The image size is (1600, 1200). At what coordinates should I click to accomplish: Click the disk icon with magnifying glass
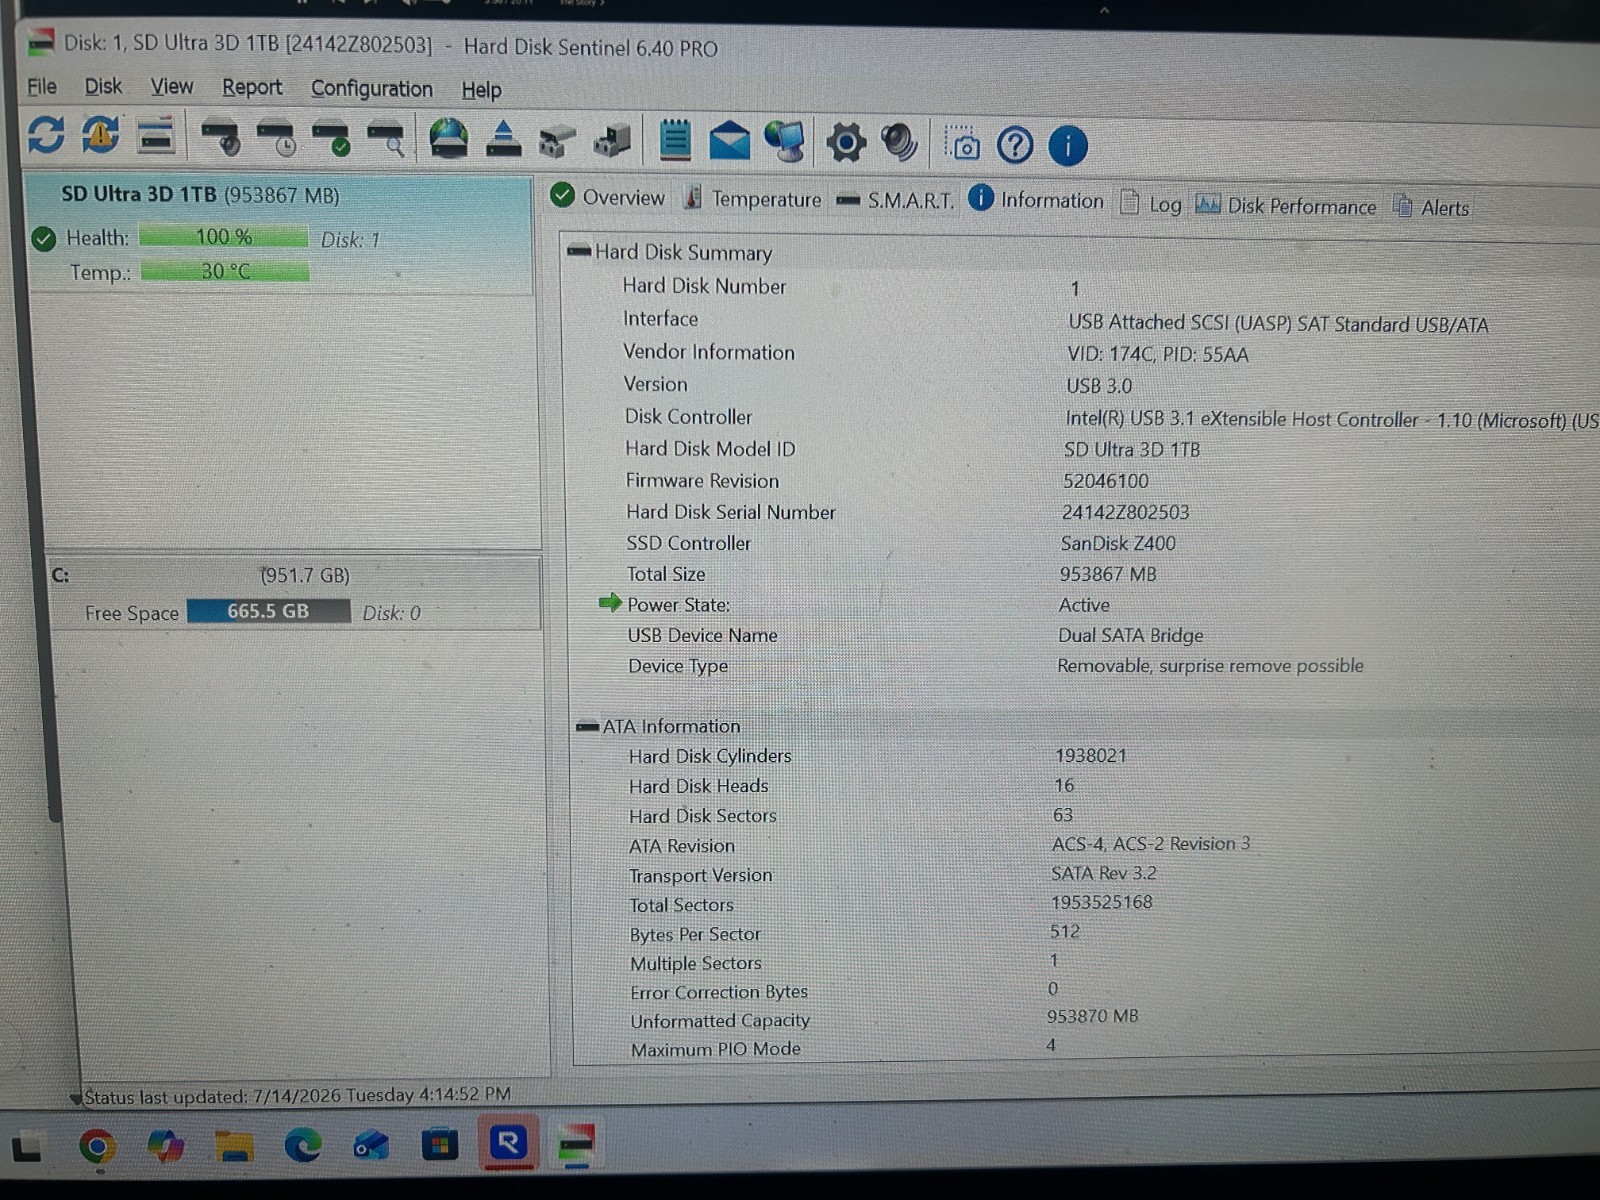386,139
